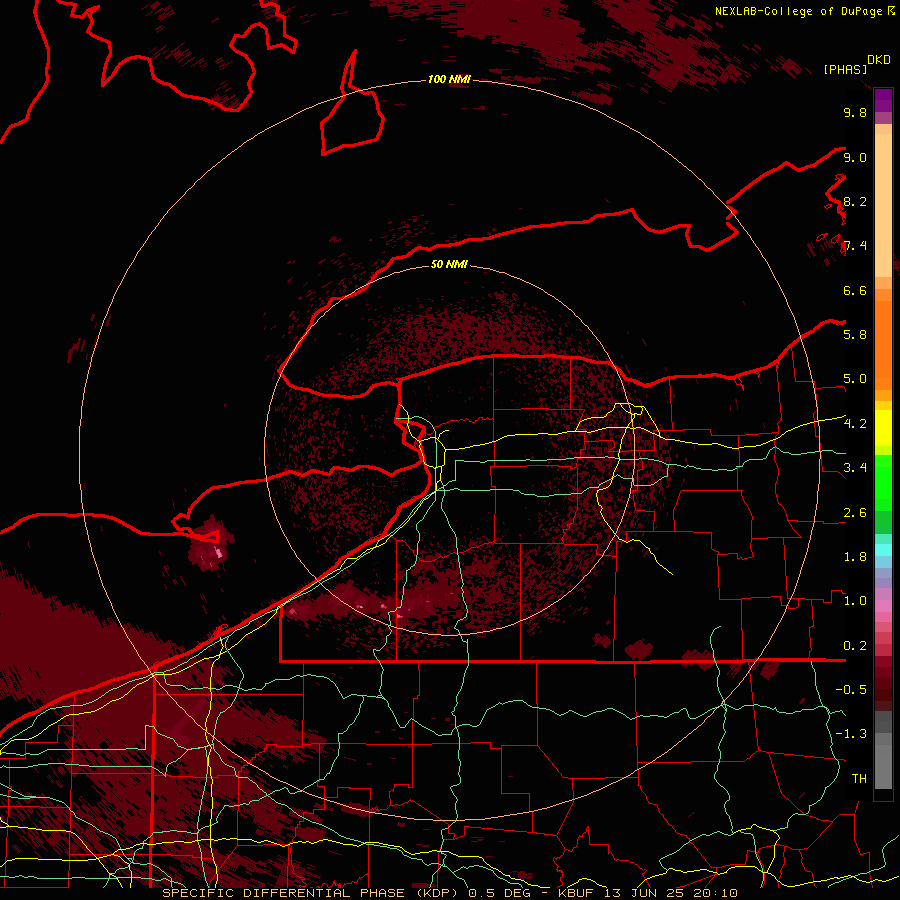Click the "KBUF" radar site identifier
Image resolution: width=900 pixels, height=900 pixels.
click(x=576, y=893)
